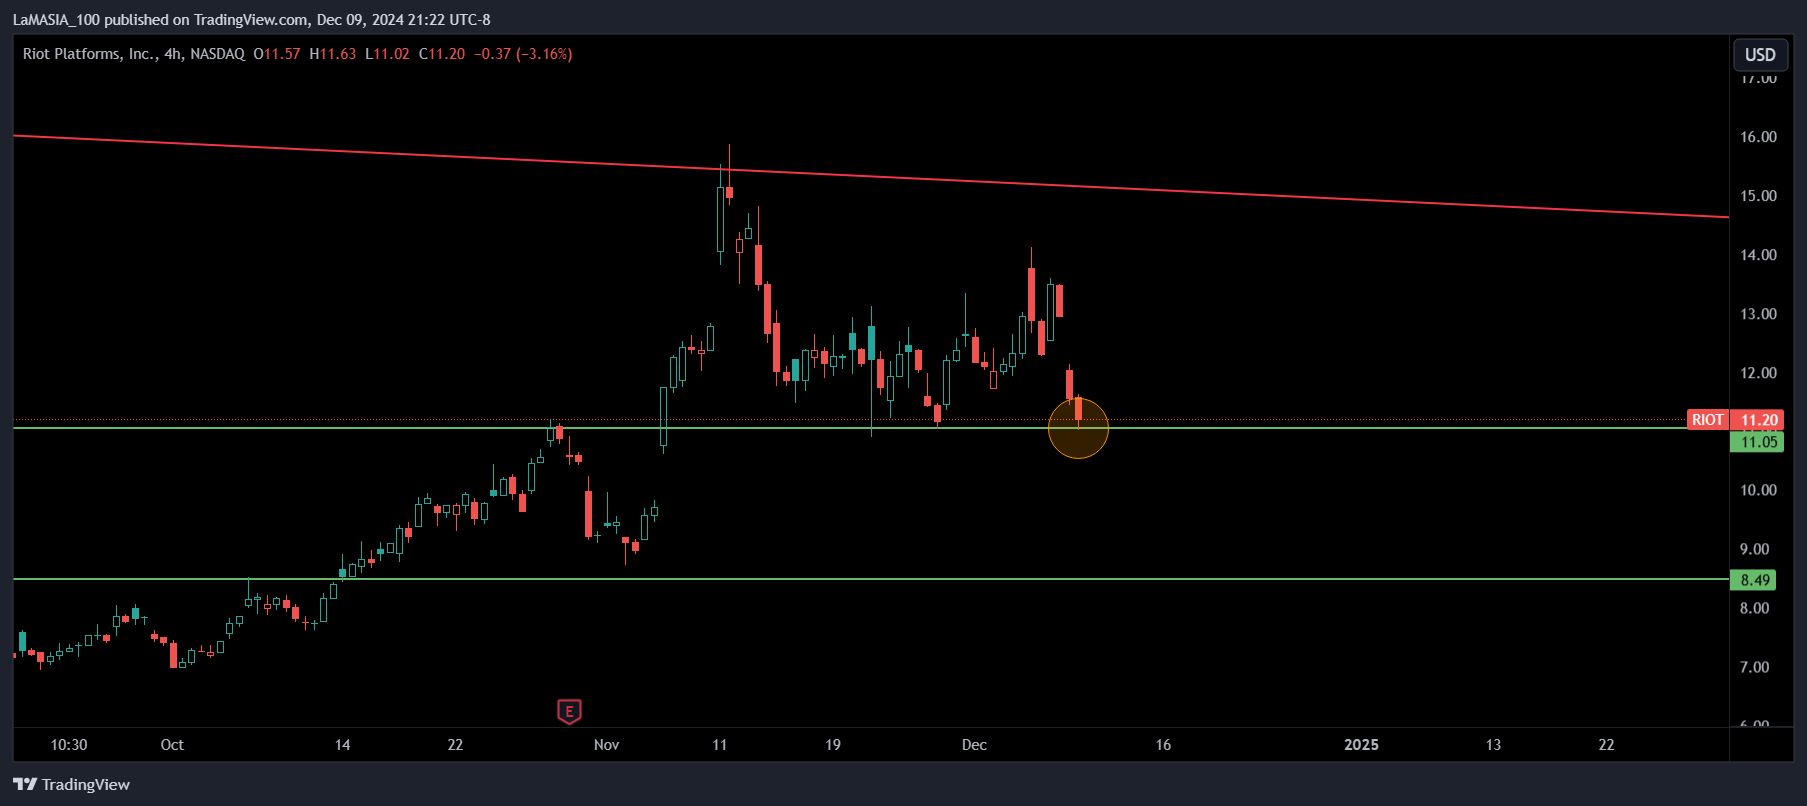Click the 2025 label on time axis
Screen dimensions: 1807x806
[x=1361, y=745]
